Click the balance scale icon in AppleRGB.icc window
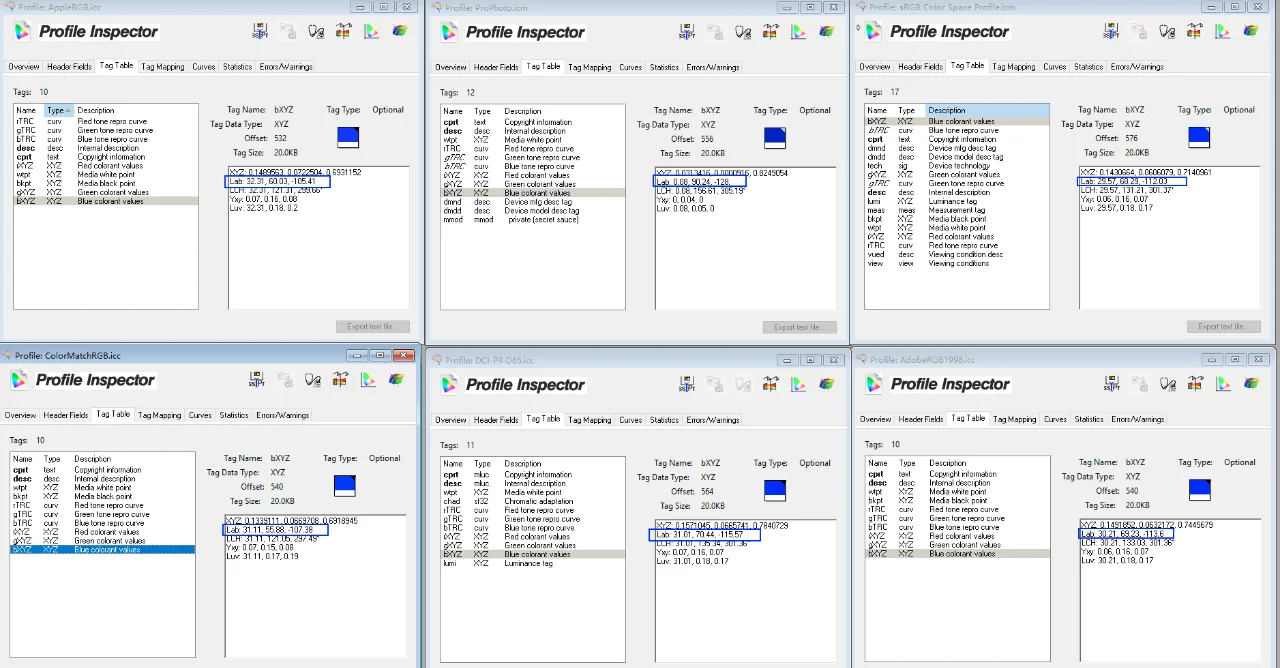The image size is (1280, 668). pyautogui.click(x=343, y=31)
